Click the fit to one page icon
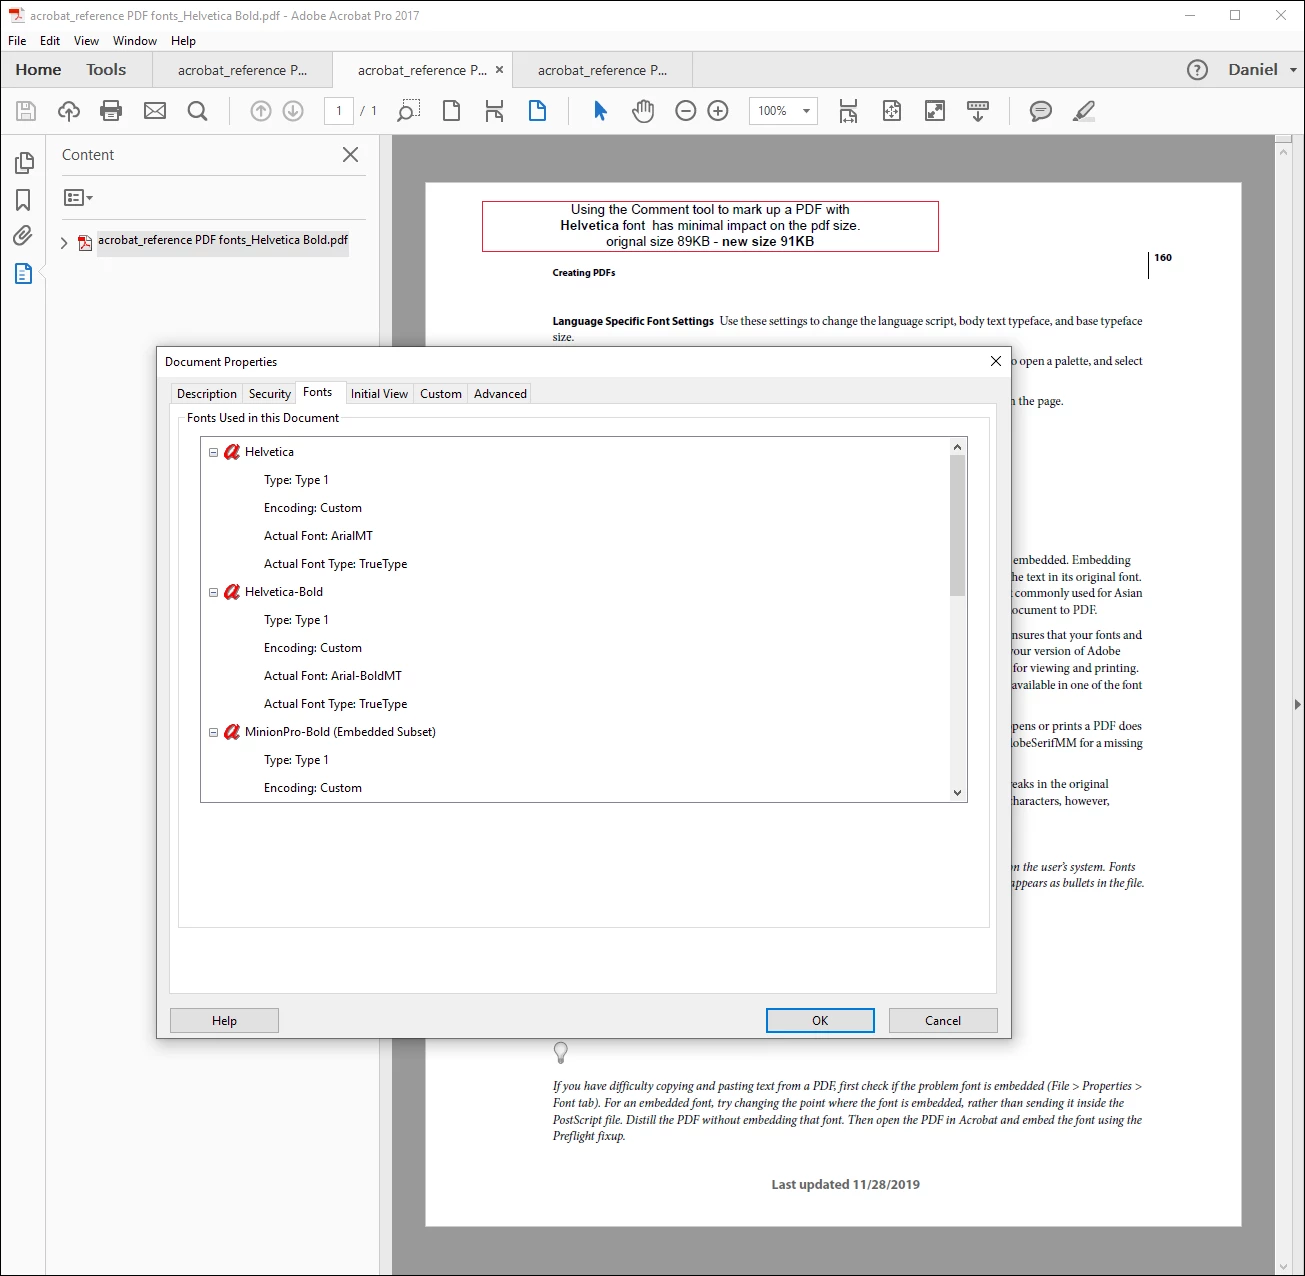The width and height of the screenshot is (1305, 1276). (x=892, y=111)
